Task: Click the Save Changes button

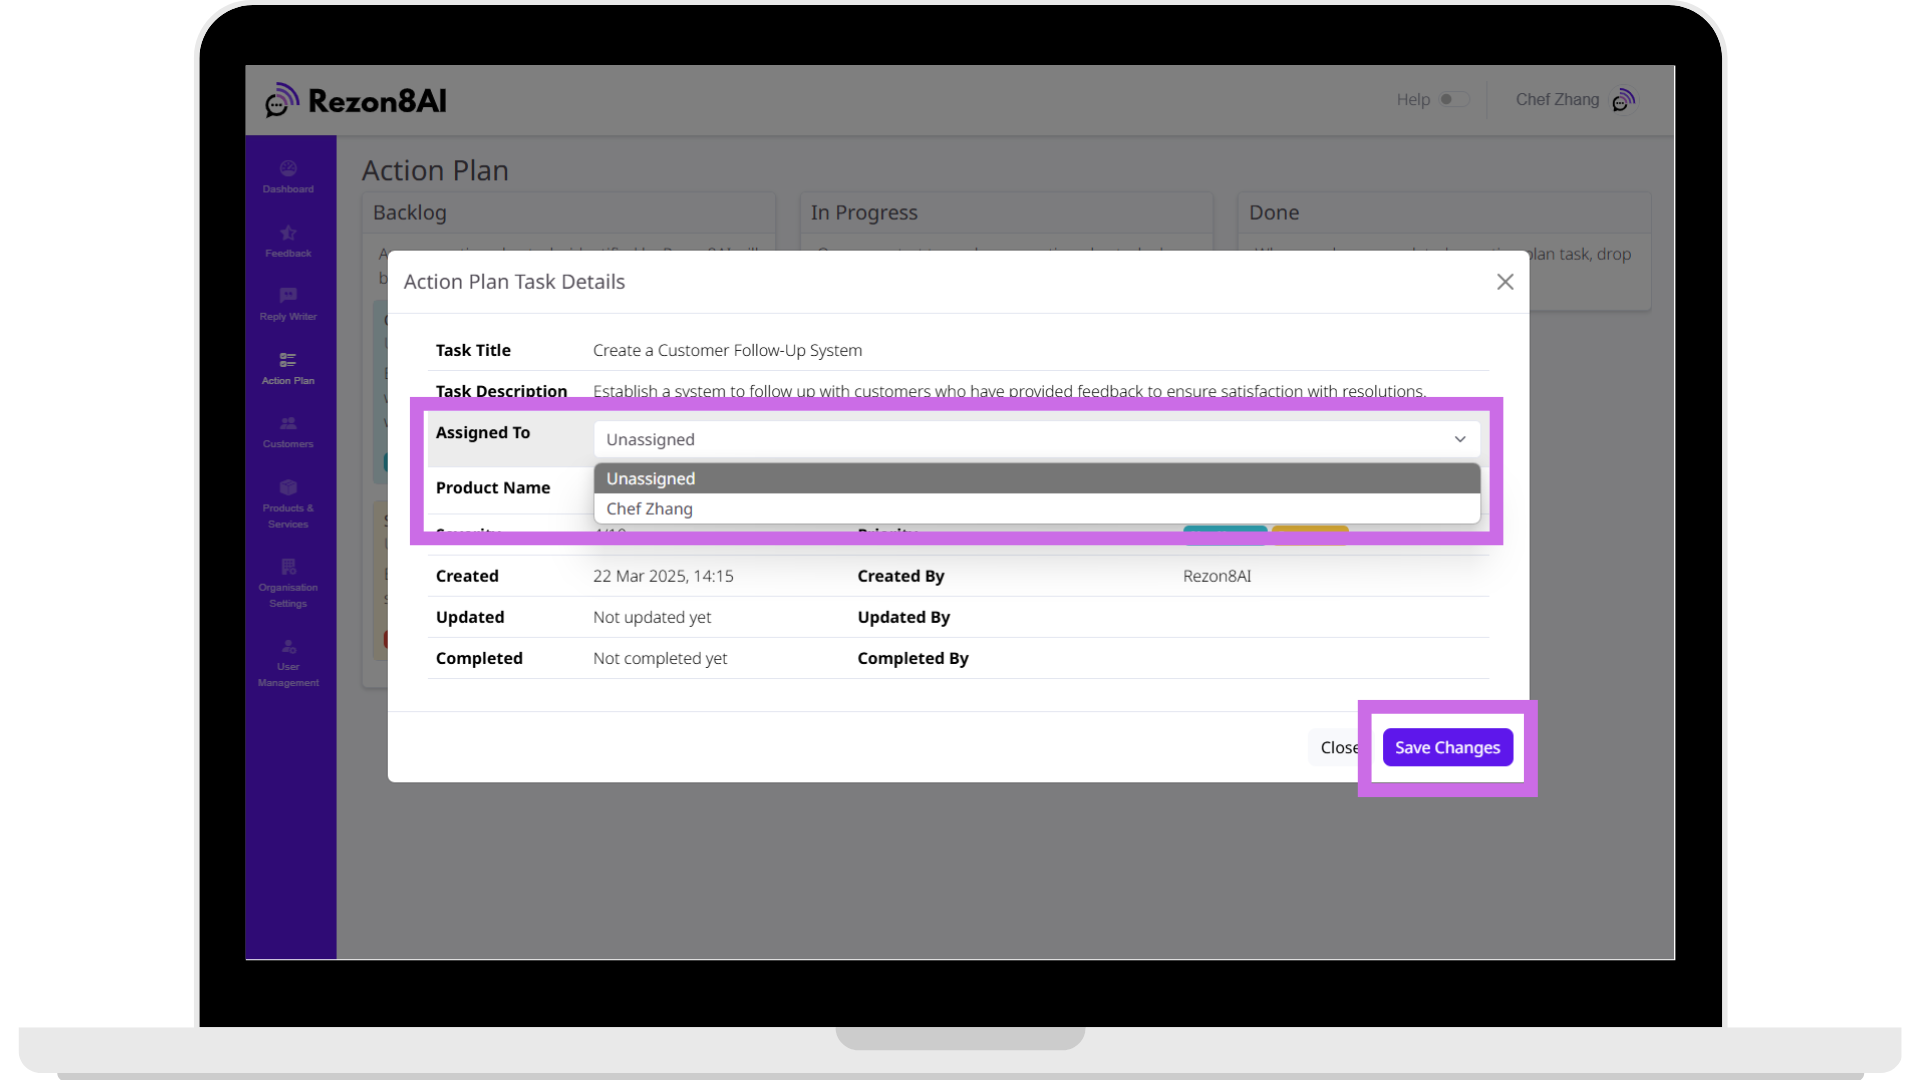Action: point(1447,747)
